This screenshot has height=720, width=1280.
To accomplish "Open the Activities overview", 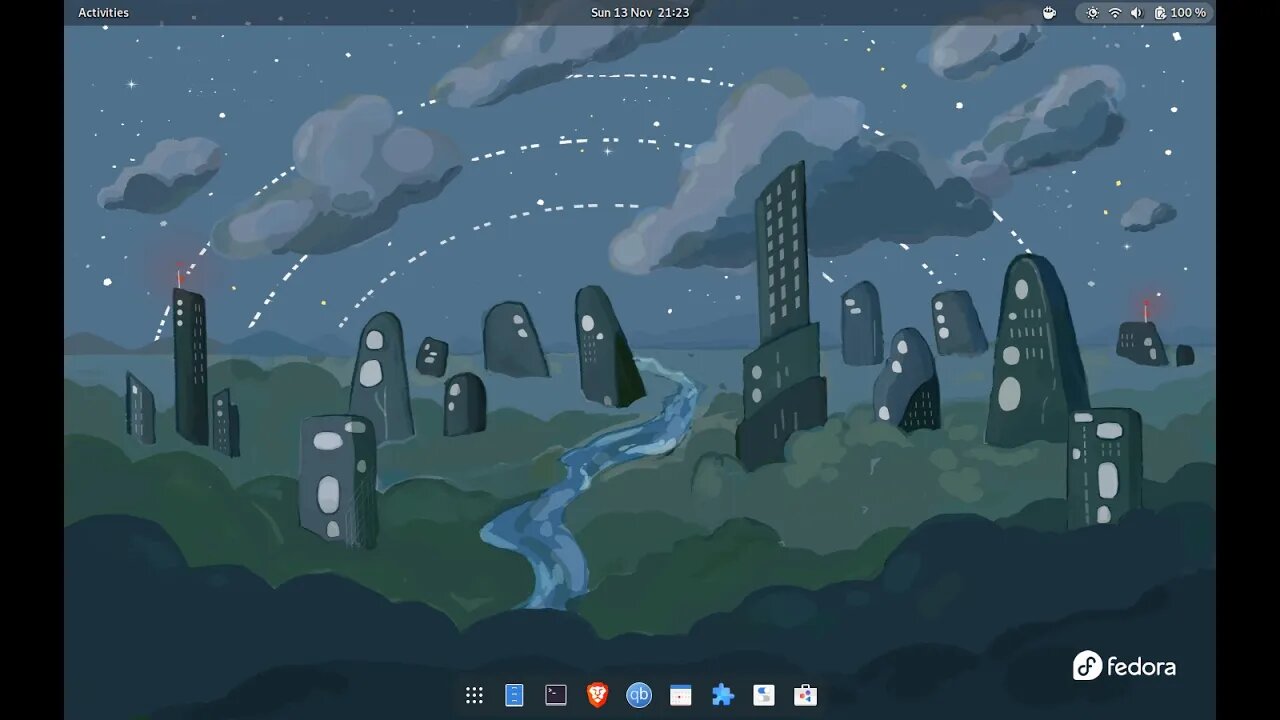I will (104, 13).
